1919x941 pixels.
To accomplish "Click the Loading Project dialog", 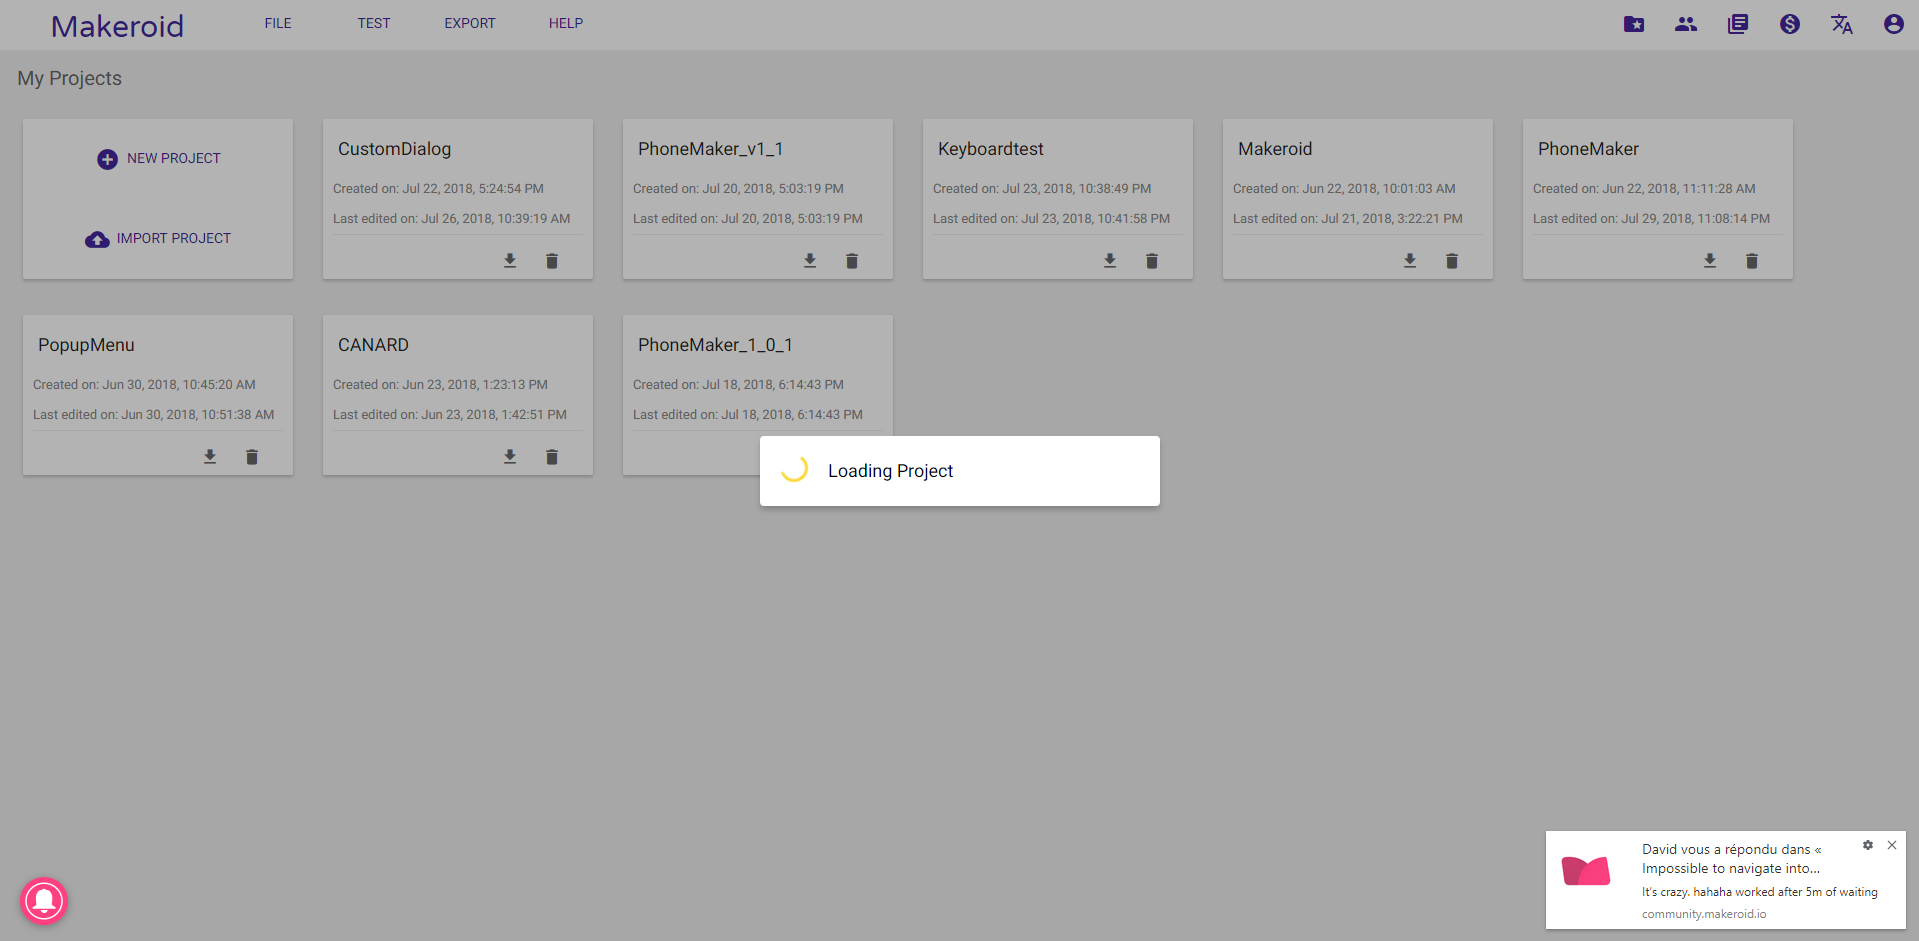I will 960,471.
